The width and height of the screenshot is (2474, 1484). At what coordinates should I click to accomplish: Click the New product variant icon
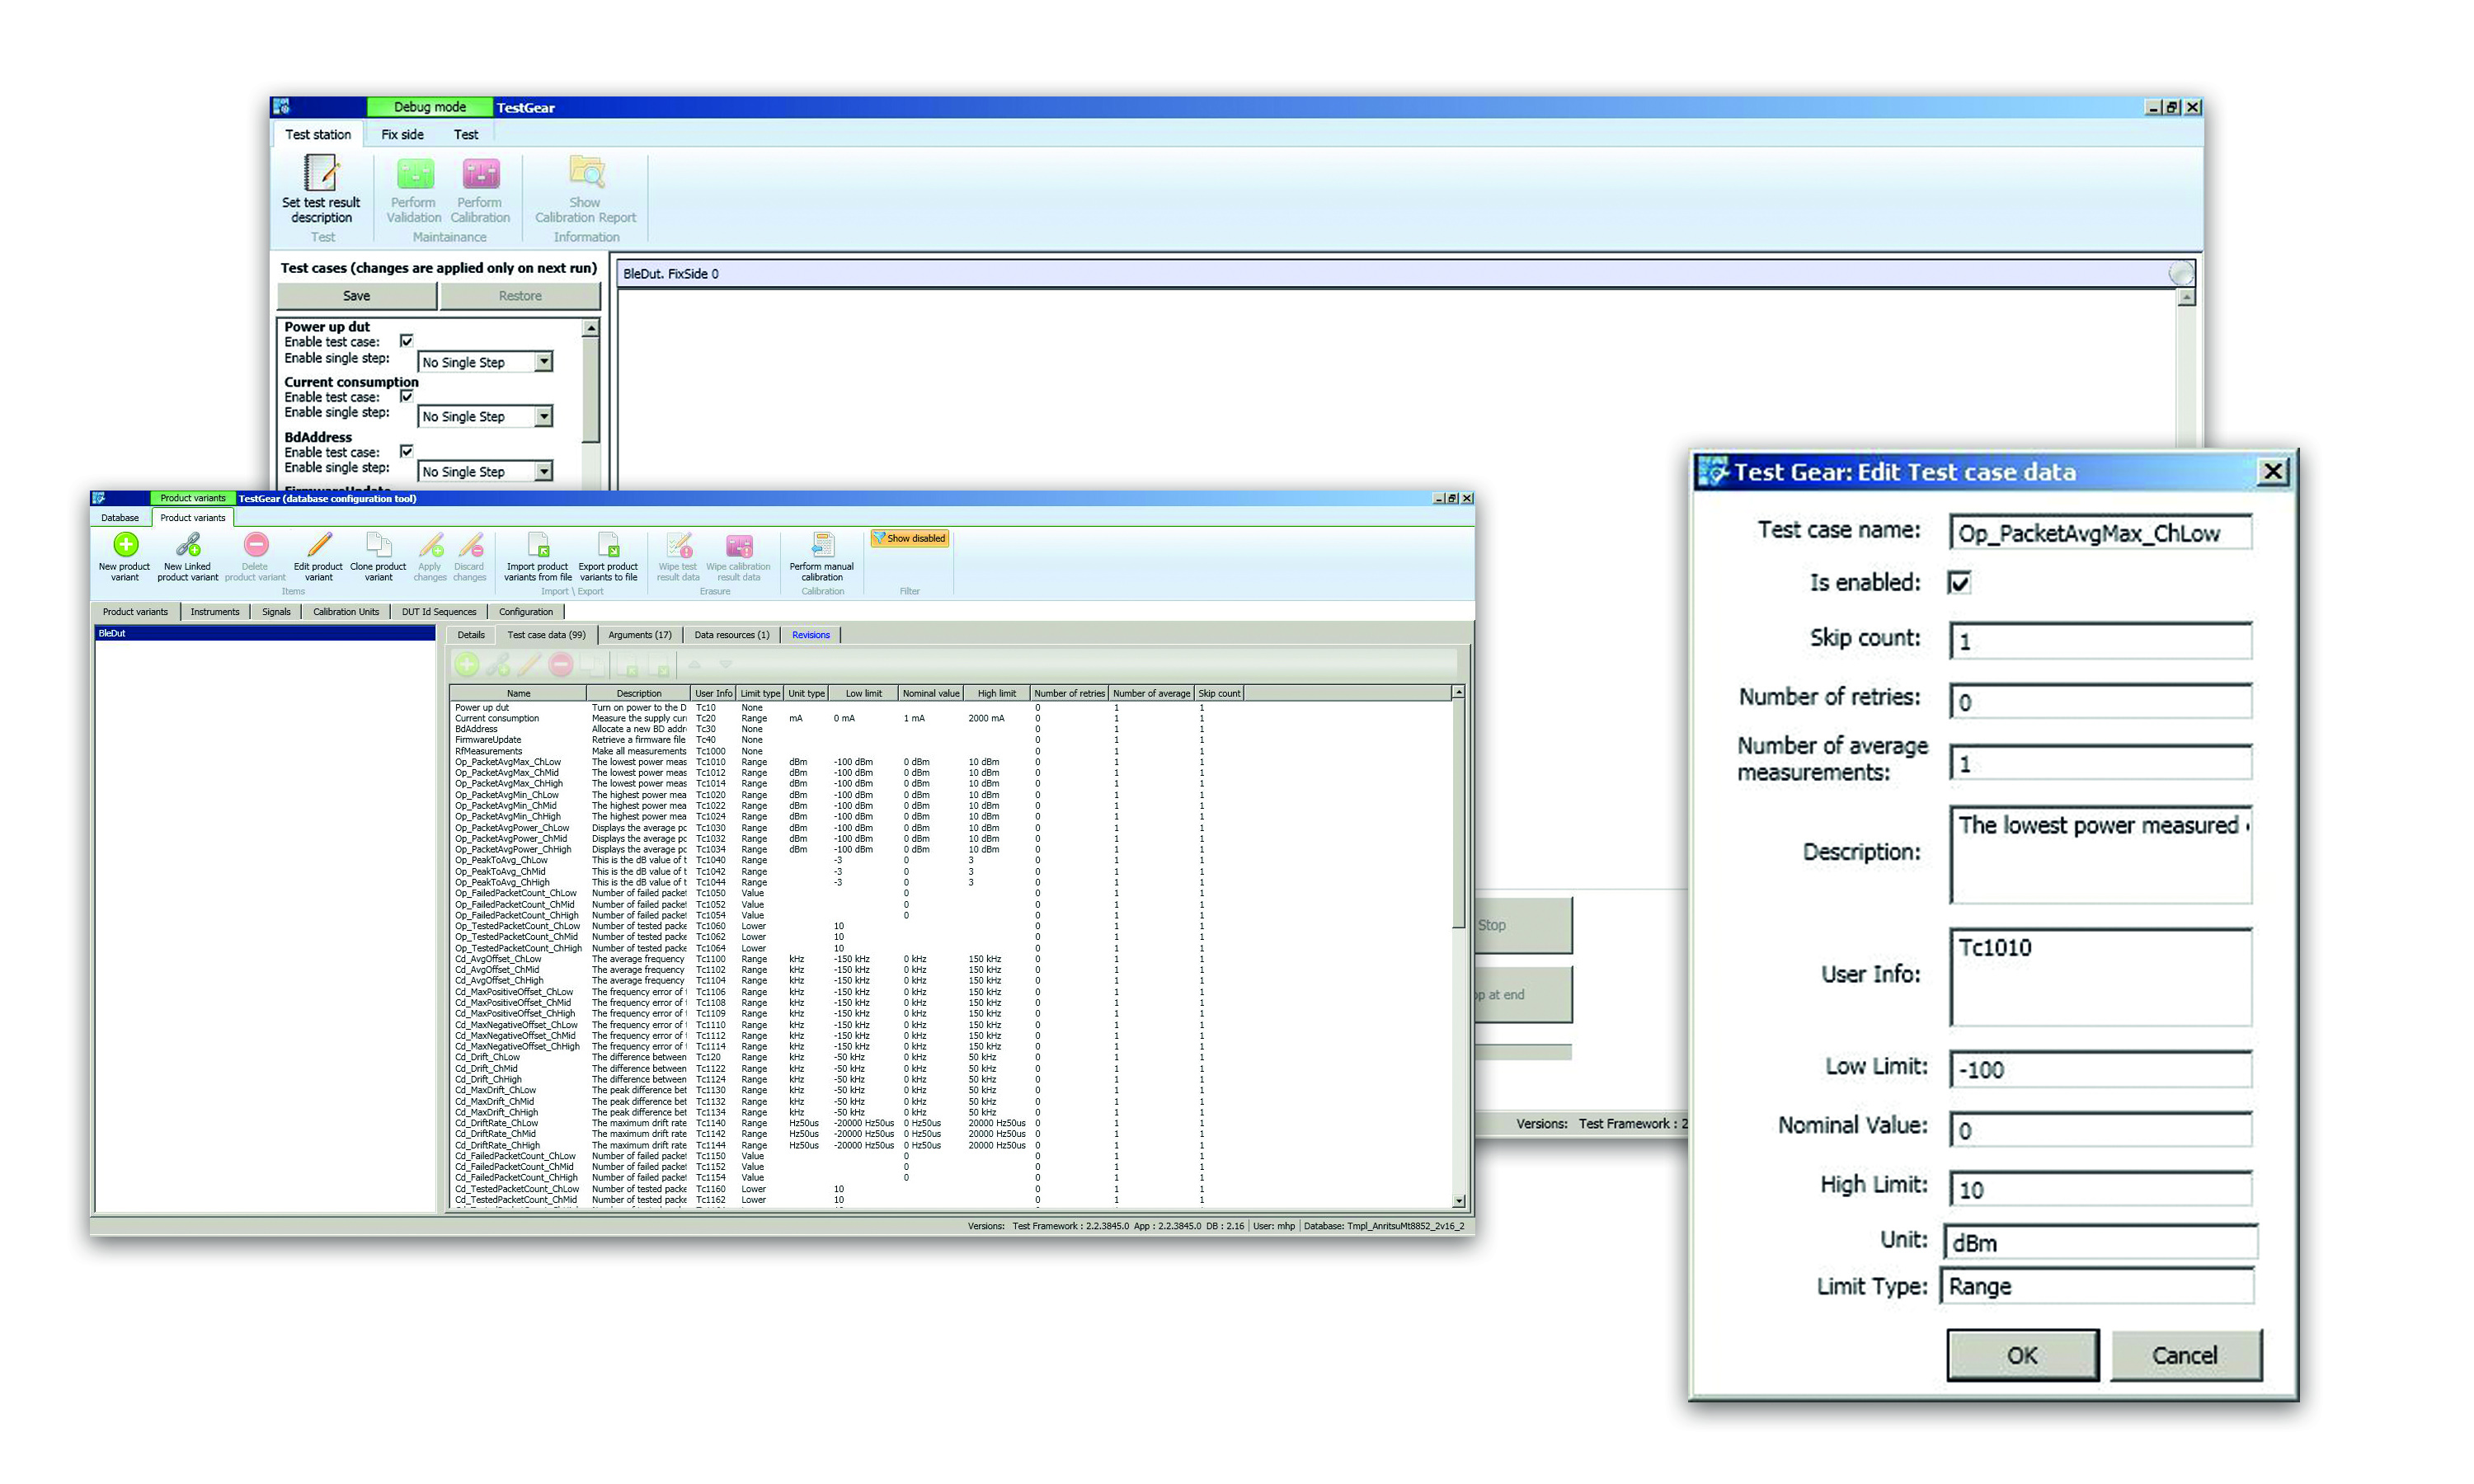(125, 544)
